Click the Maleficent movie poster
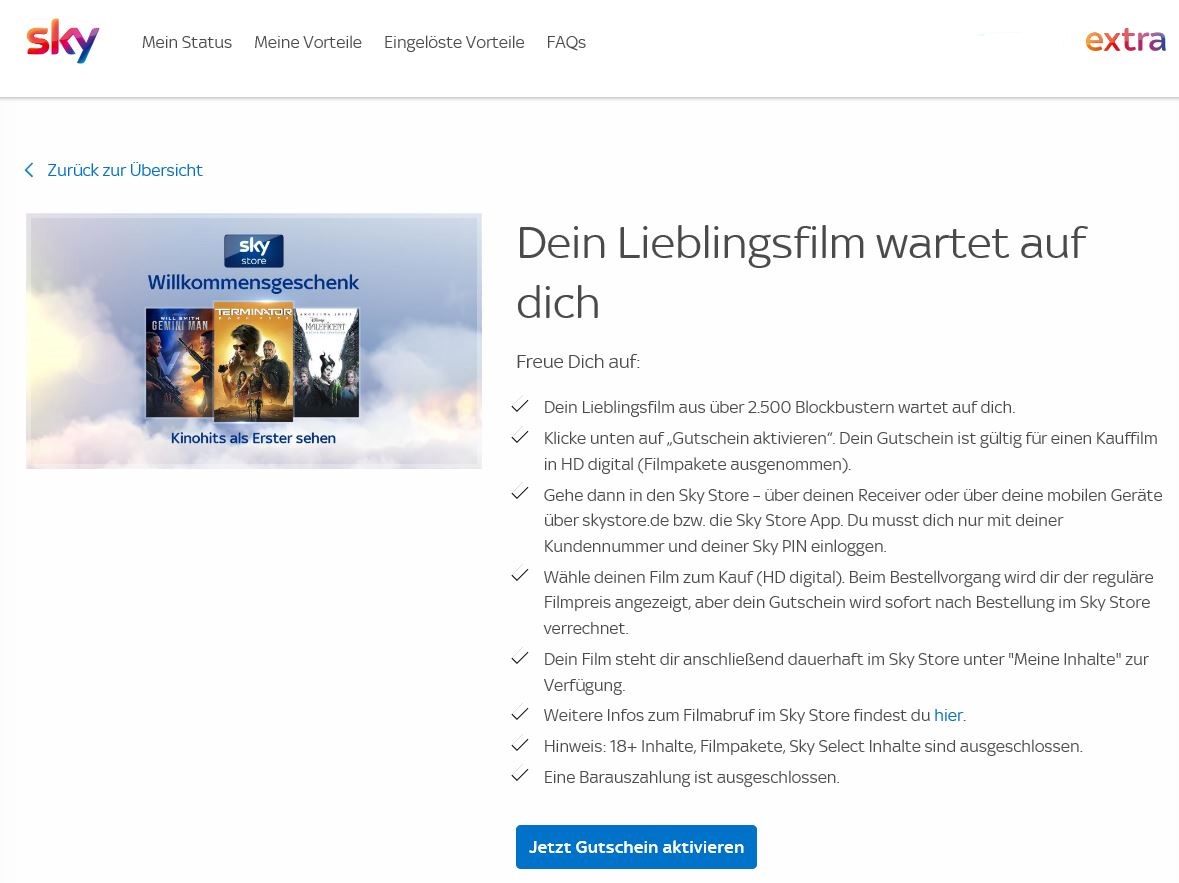 point(326,363)
